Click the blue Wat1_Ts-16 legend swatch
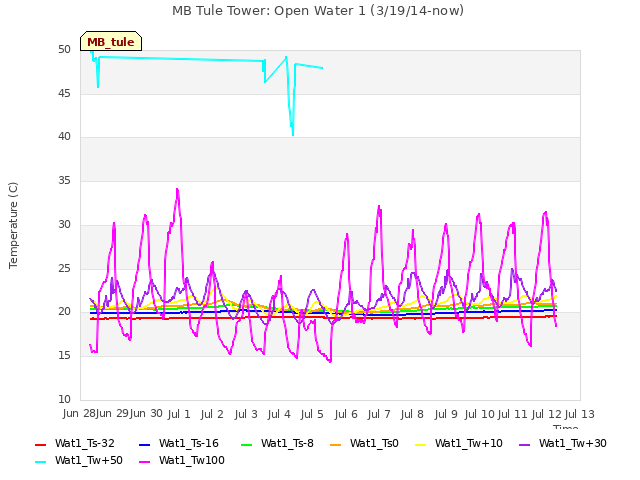640x480 pixels. [144, 444]
